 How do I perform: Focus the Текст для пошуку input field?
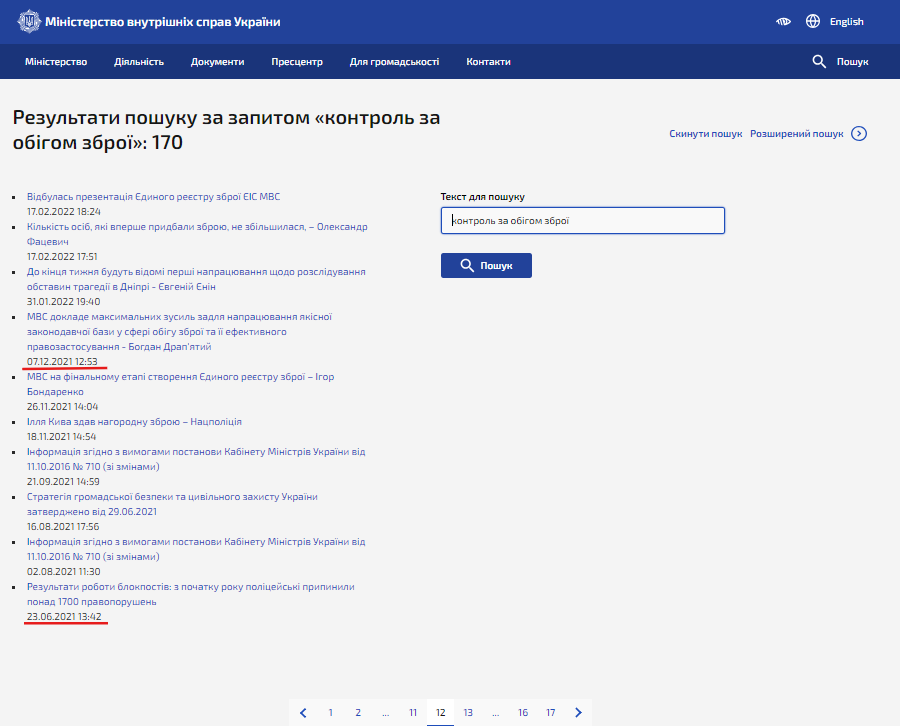tap(583, 220)
